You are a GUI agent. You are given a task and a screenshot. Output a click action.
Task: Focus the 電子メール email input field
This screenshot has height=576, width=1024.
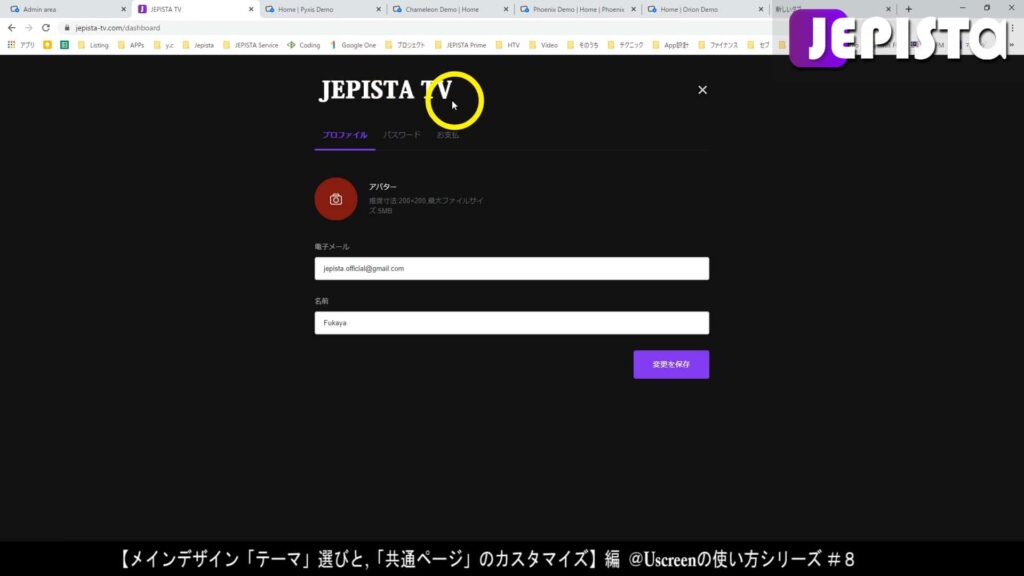tap(511, 268)
